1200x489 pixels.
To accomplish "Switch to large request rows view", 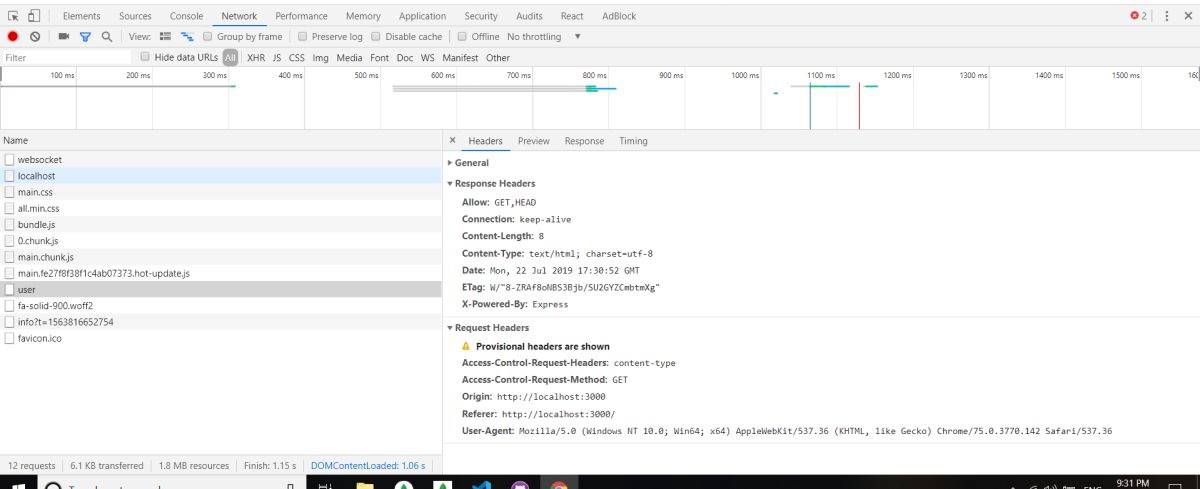I will [166, 37].
